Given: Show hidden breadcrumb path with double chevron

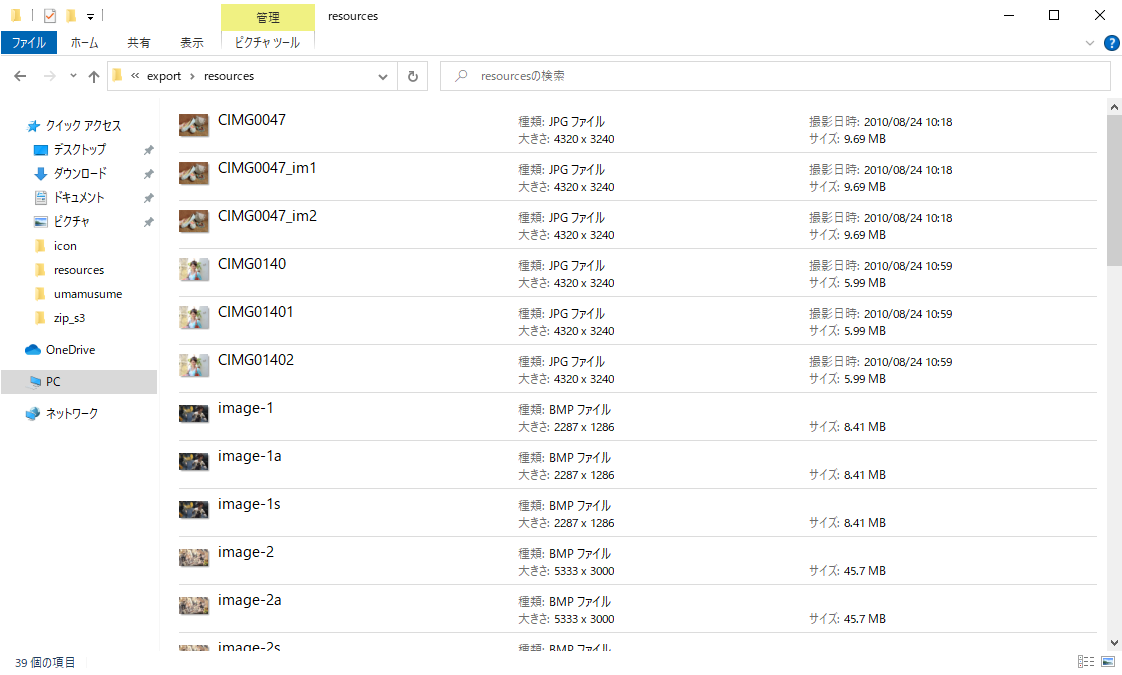Looking at the screenshot, I should click(x=135, y=75).
